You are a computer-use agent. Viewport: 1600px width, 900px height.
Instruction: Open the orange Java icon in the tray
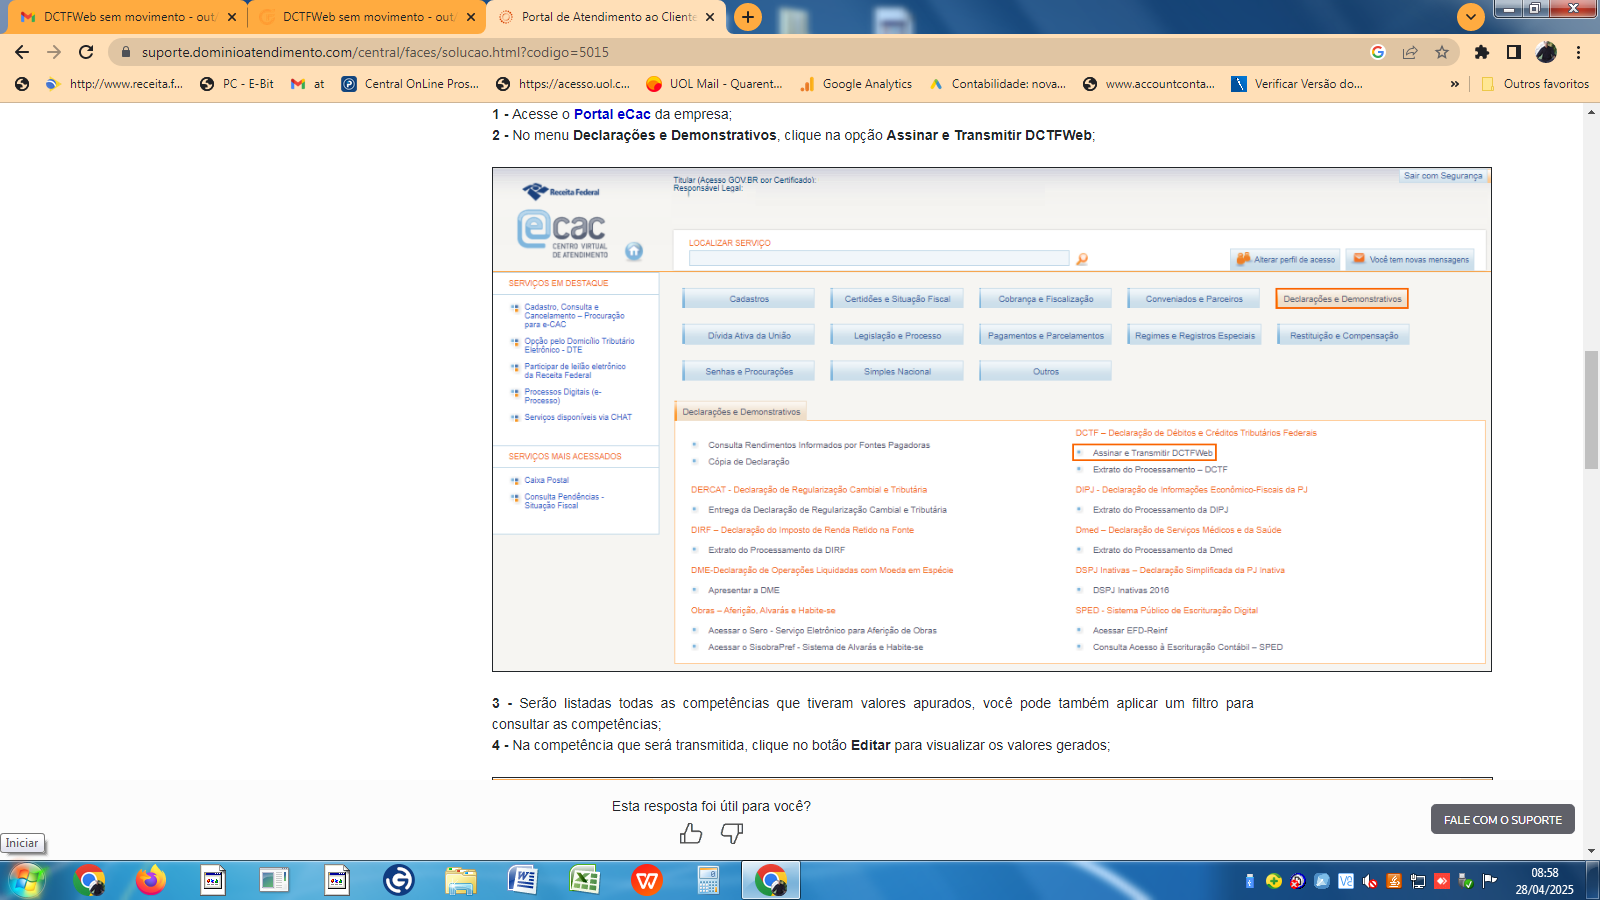point(1394,881)
